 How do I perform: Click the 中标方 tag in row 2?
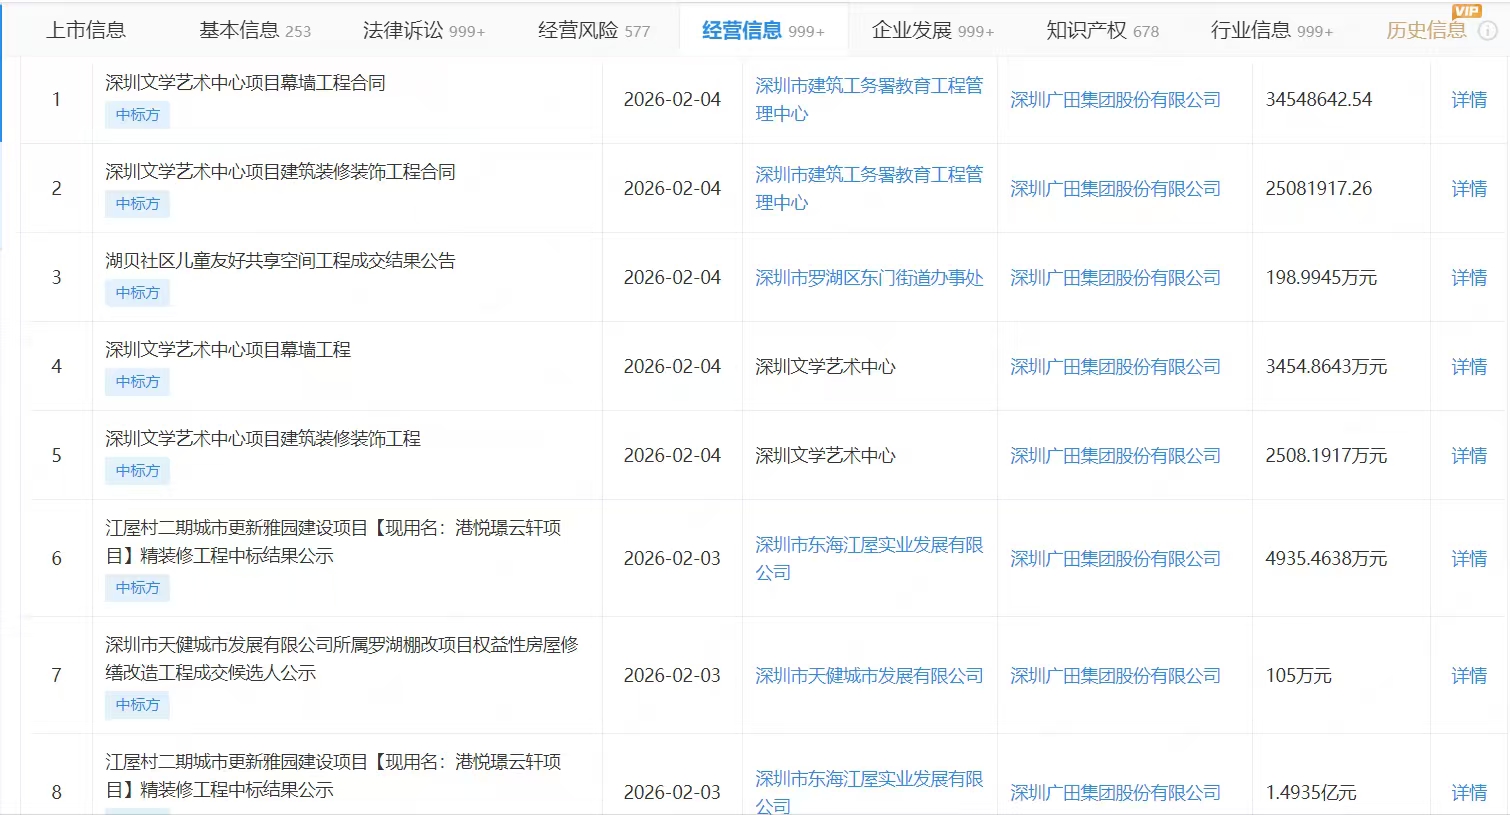pos(137,204)
